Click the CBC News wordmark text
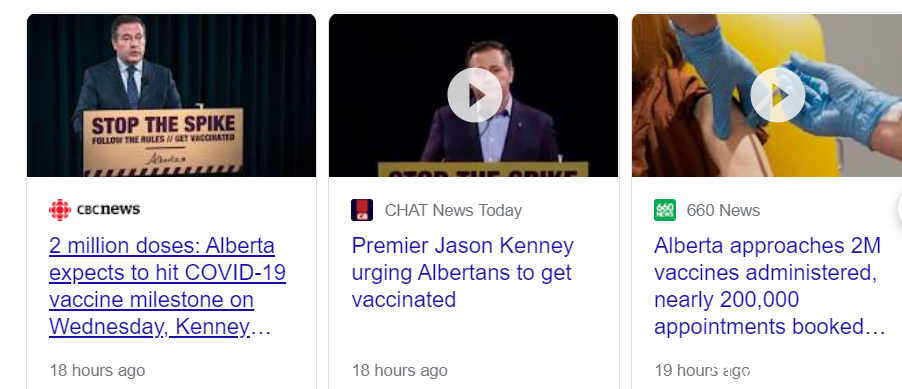 108,209
